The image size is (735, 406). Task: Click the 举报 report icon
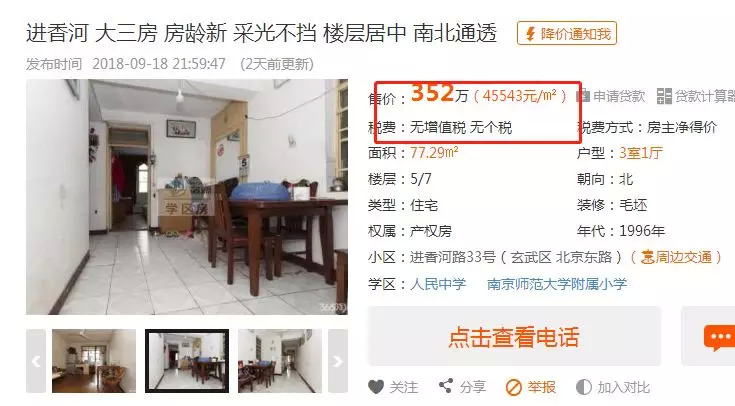tap(514, 388)
